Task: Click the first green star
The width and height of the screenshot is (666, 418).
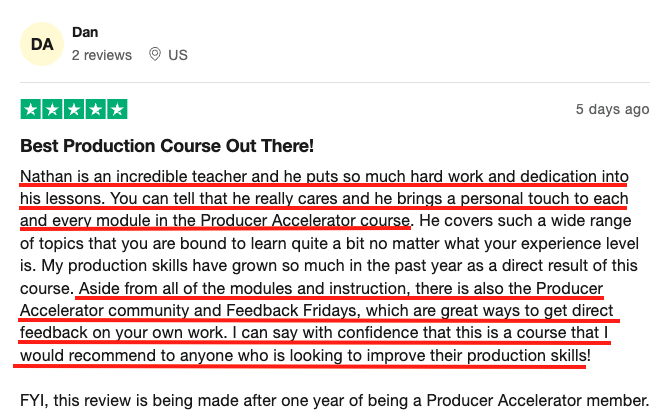Action: tap(31, 109)
